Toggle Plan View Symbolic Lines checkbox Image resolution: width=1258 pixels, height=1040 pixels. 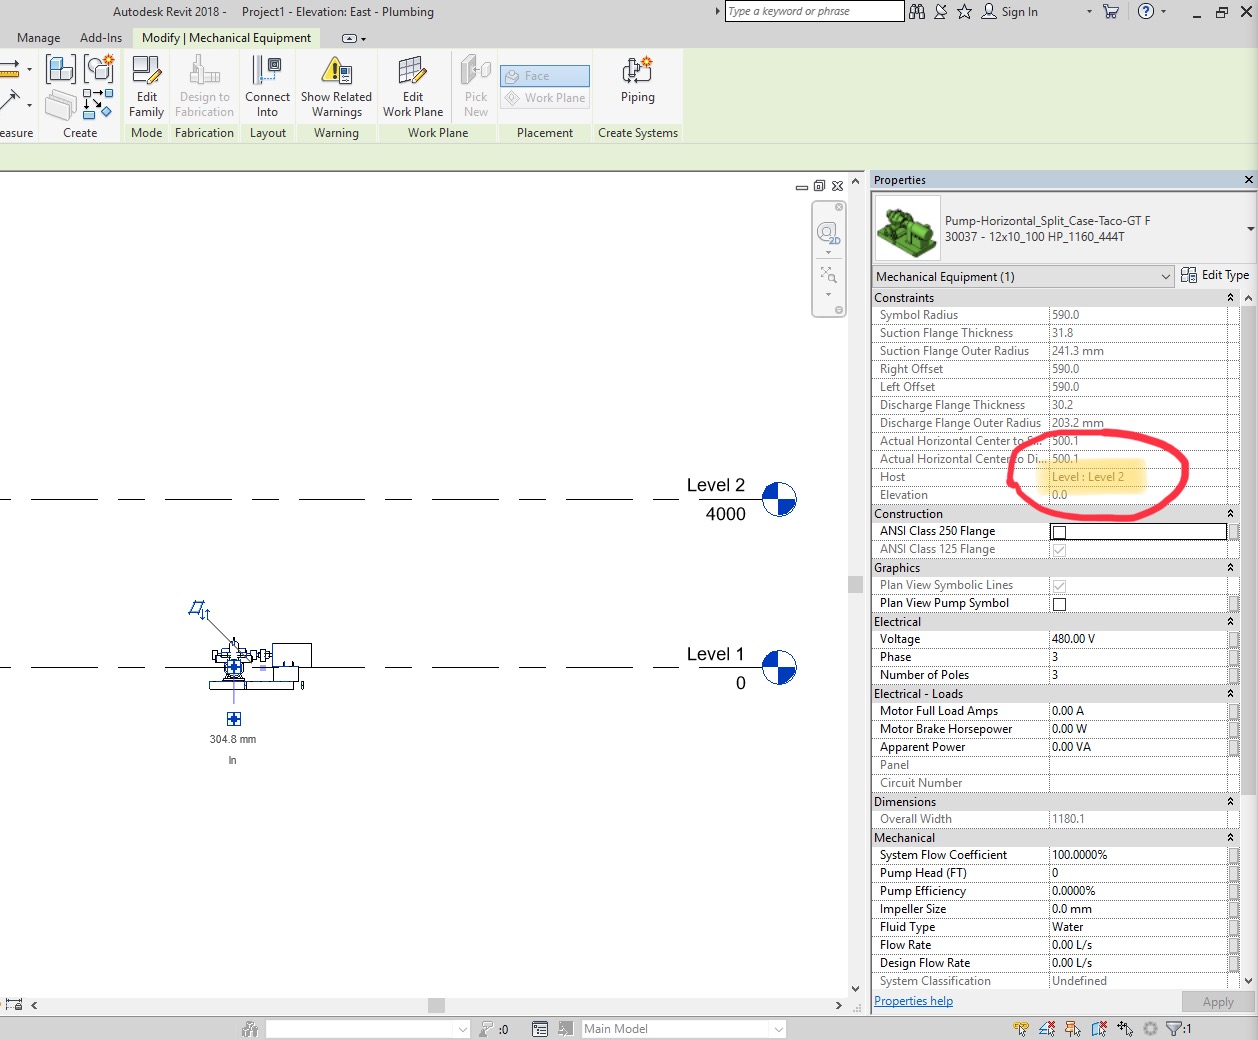pyautogui.click(x=1059, y=586)
